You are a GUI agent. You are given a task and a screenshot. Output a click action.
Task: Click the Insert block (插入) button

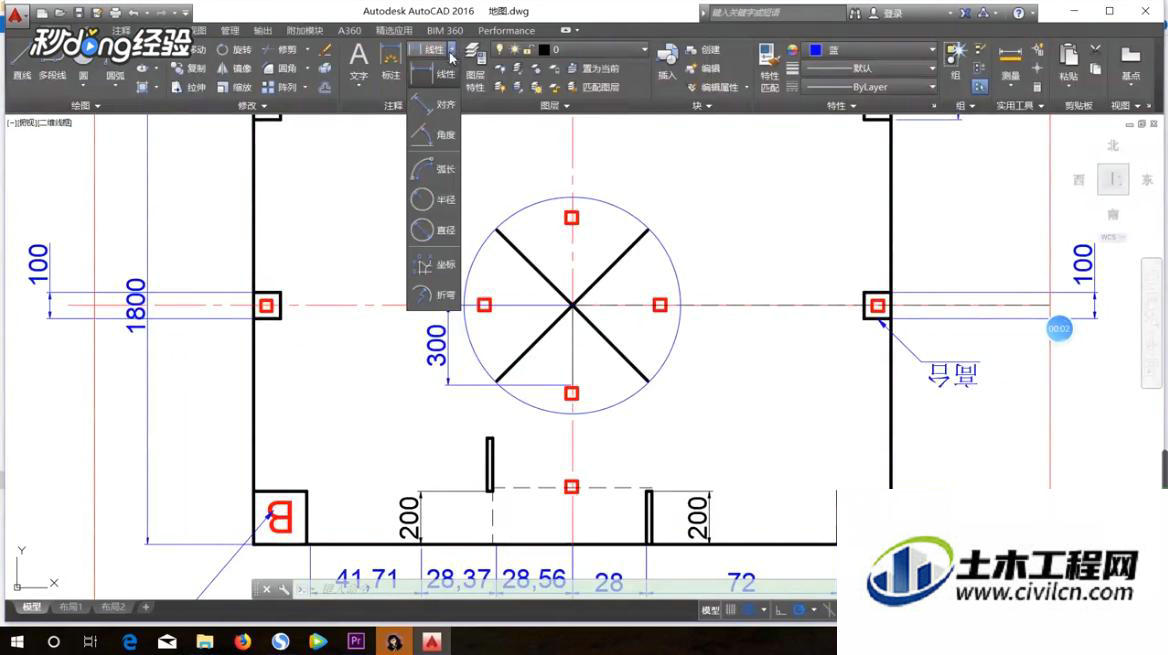667,61
